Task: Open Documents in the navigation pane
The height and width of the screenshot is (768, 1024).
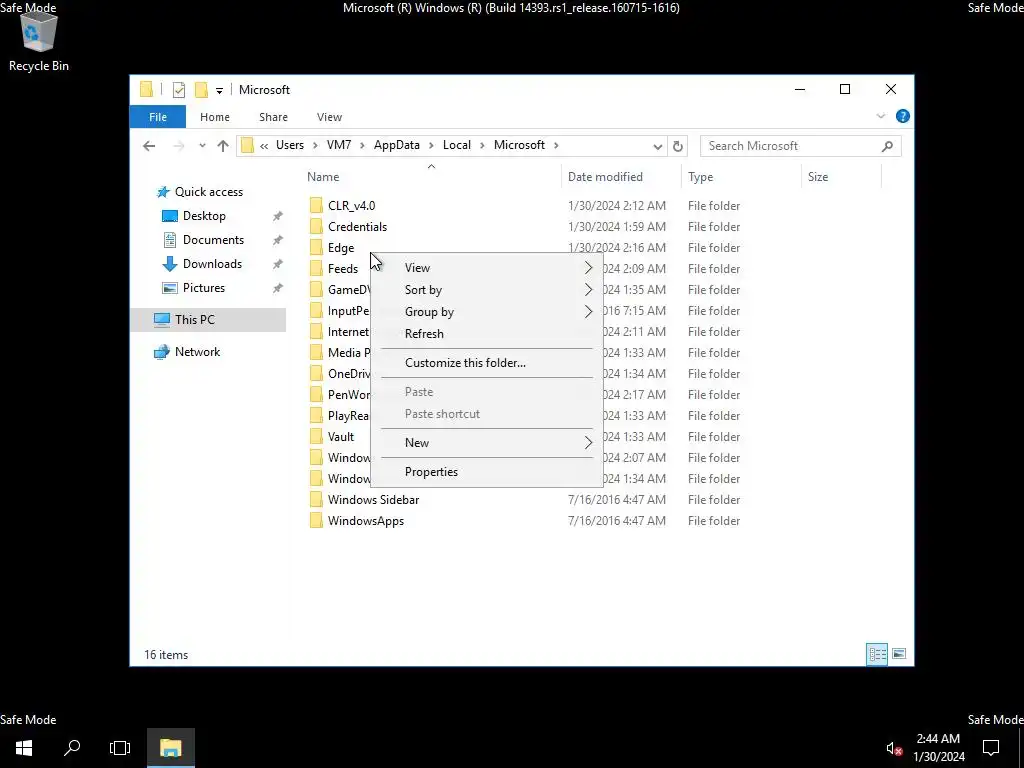Action: 213,240
